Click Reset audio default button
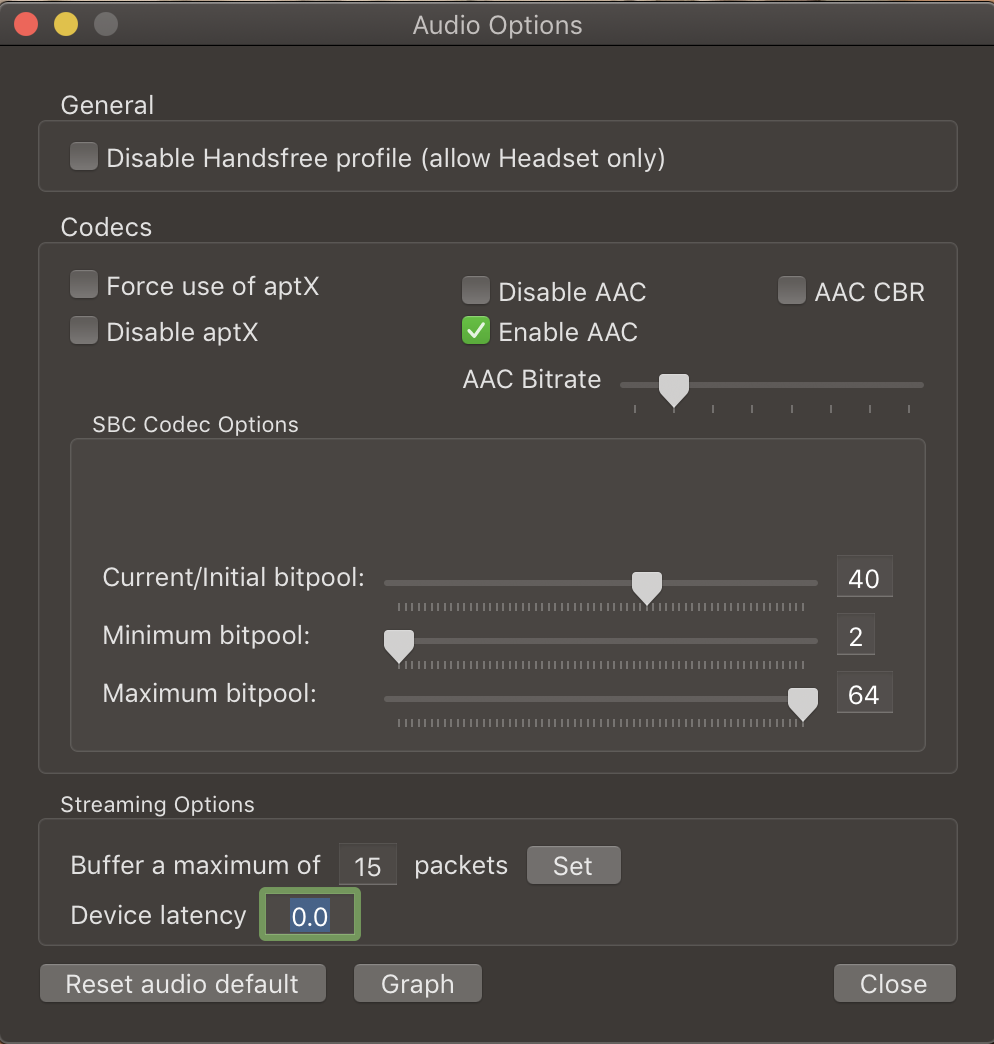Screen dimensions: 994x1044 [x=182, y=983]
